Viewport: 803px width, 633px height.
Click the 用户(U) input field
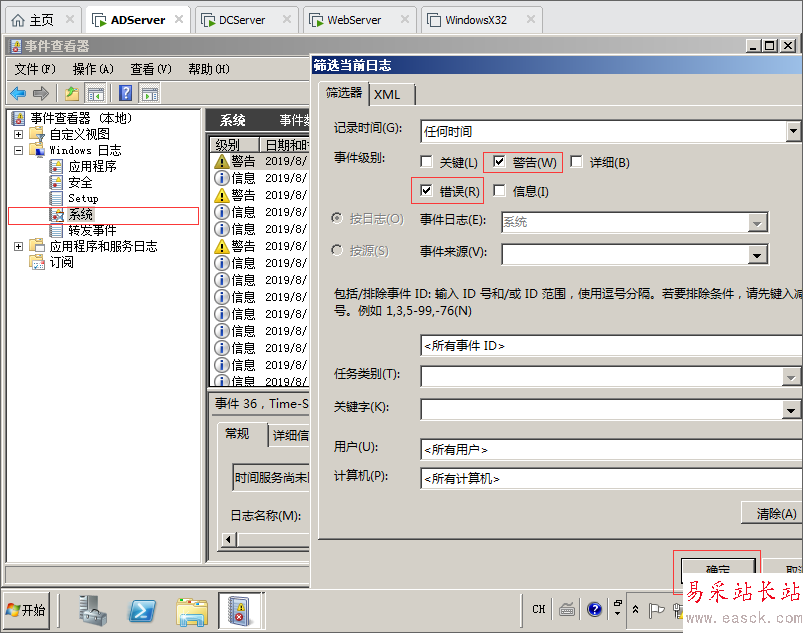(611, 450)
